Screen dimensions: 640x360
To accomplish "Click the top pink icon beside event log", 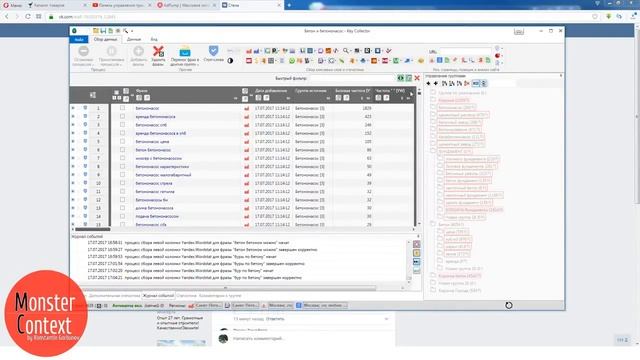I will (416, 244).
